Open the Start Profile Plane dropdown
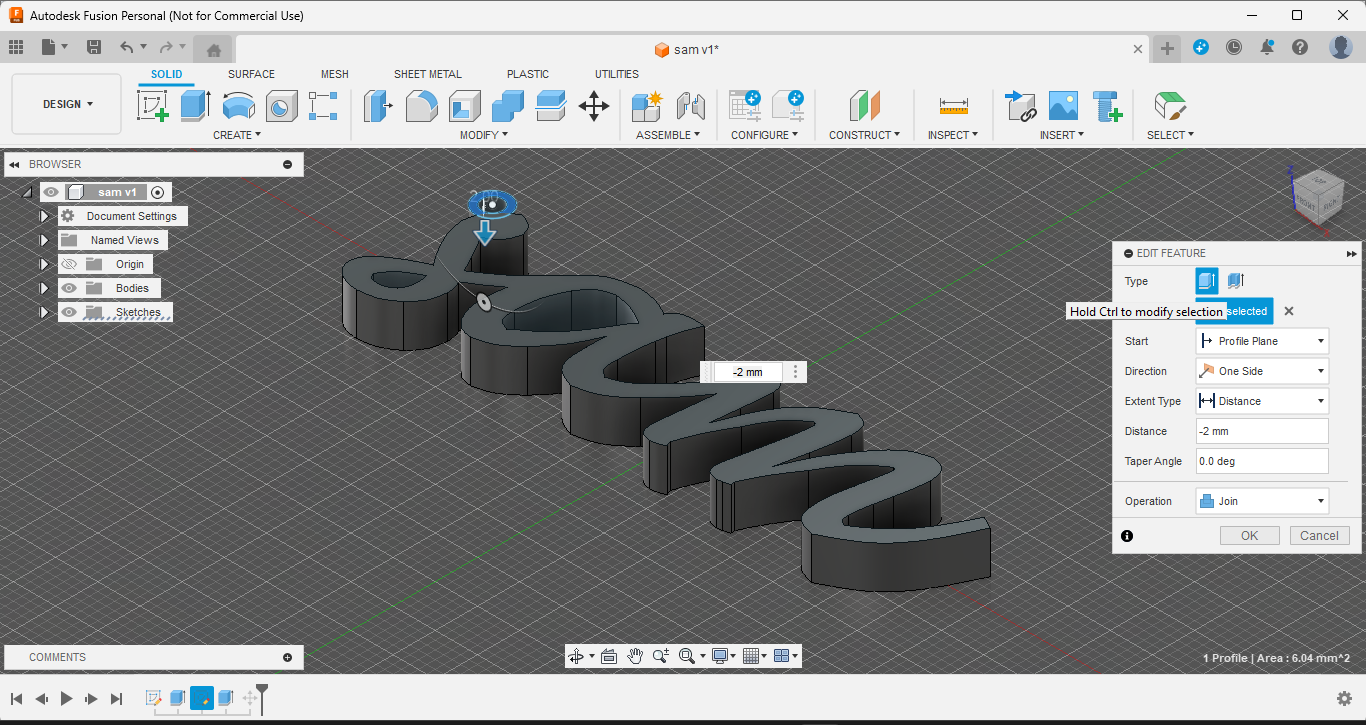Viewport: 1366px width, 725px height. [1262, 341]
